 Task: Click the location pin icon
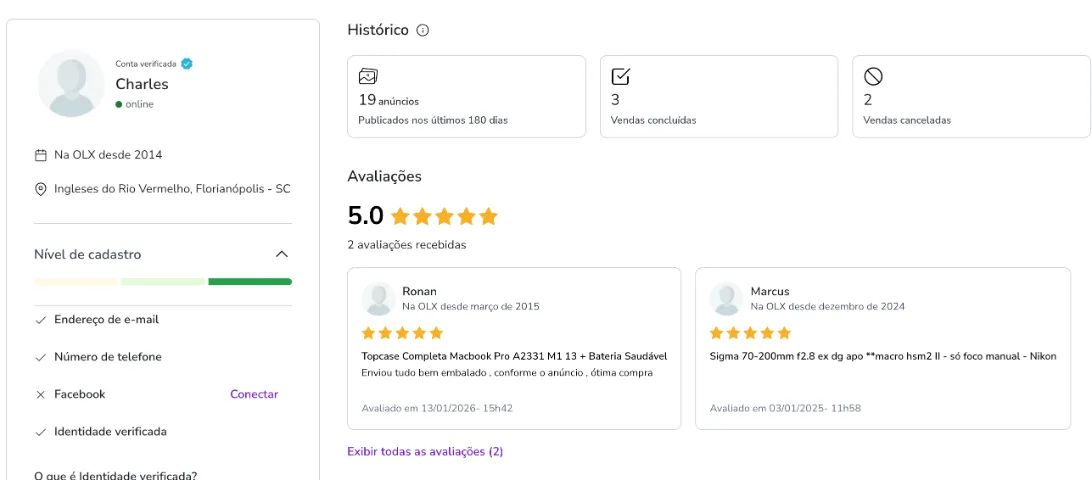click(41, 189)
